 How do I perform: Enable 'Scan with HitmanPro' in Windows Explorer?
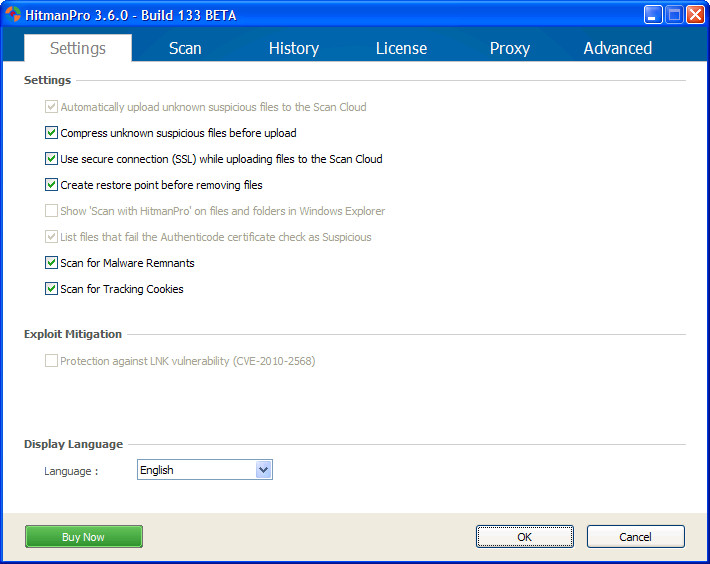pos(51,211)
